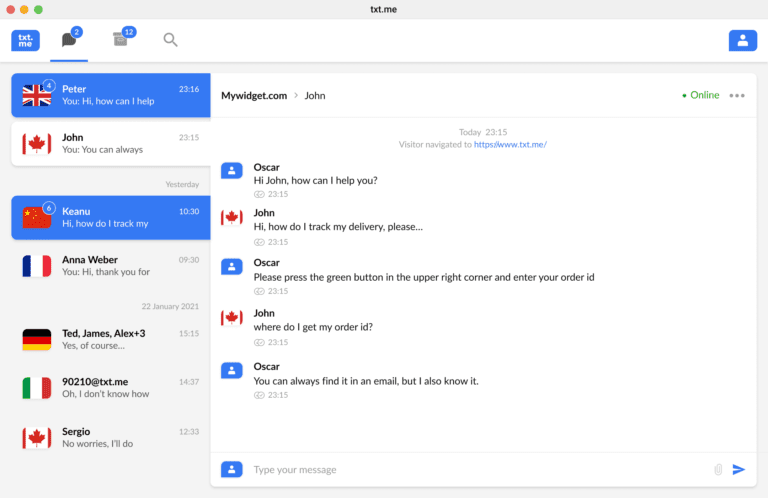Screen dimensions: 768x498
Task: Click the Italian flag on 90210@txt.me chat
Action: pyautogui.click(x=37, y=388)
